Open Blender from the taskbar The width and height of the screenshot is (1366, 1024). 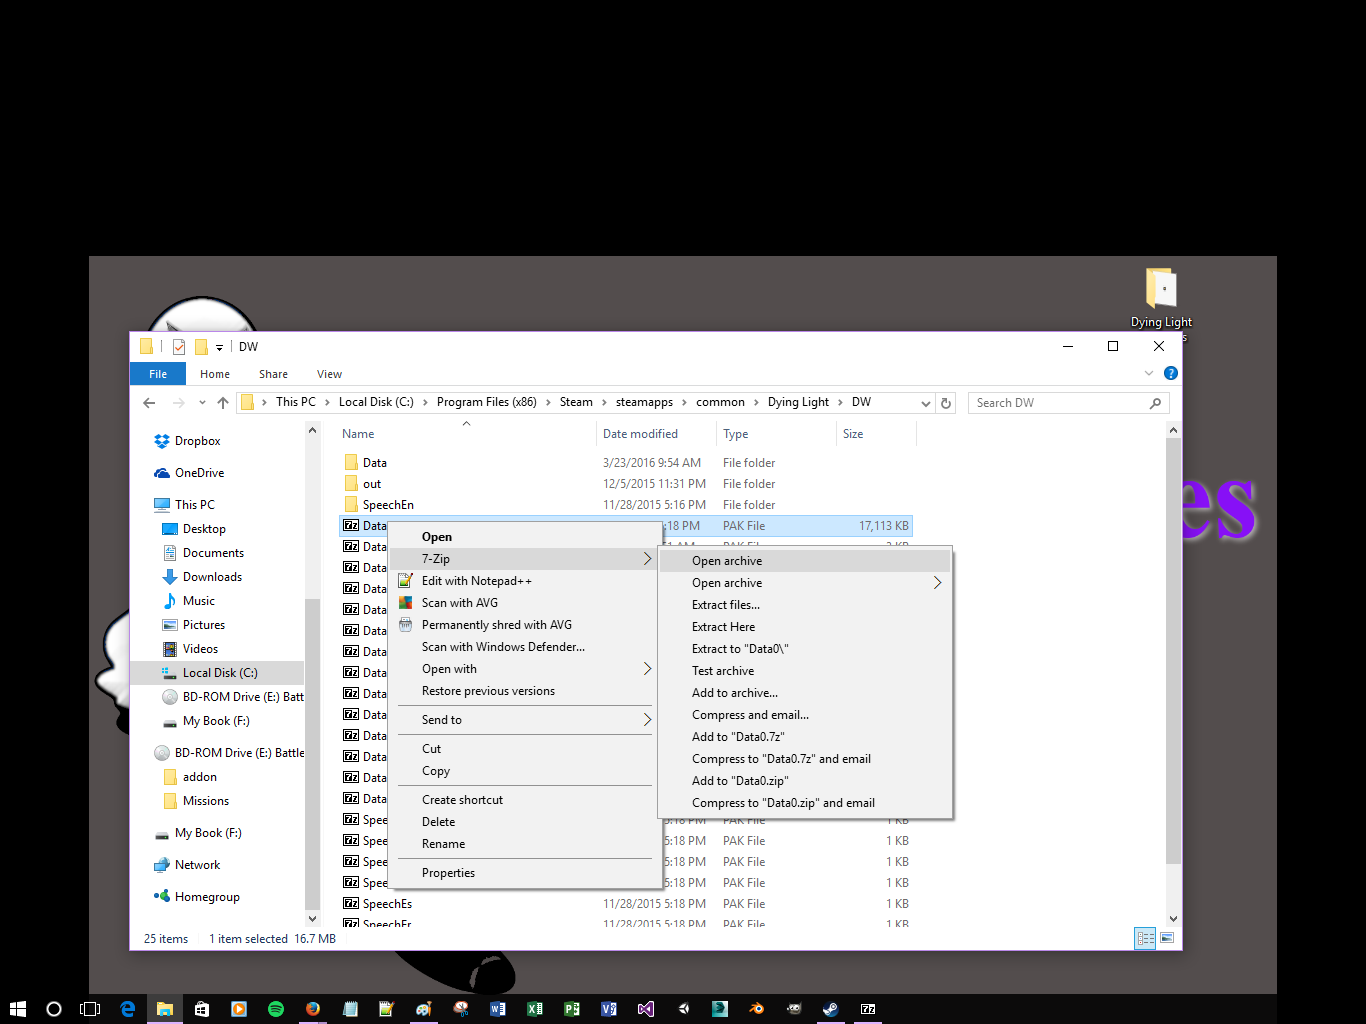757,1009
